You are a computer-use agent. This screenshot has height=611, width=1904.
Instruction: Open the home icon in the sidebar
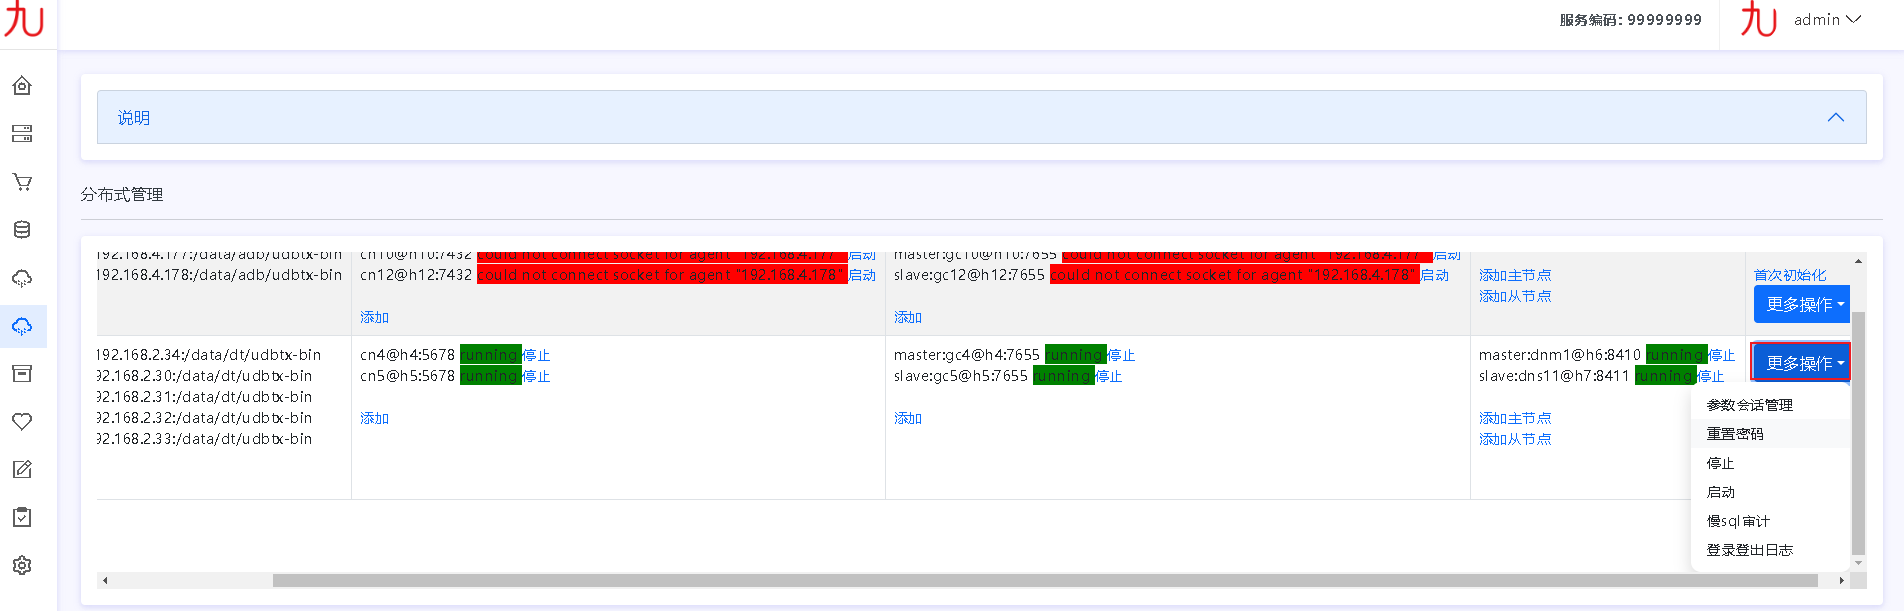pos(22,86)
